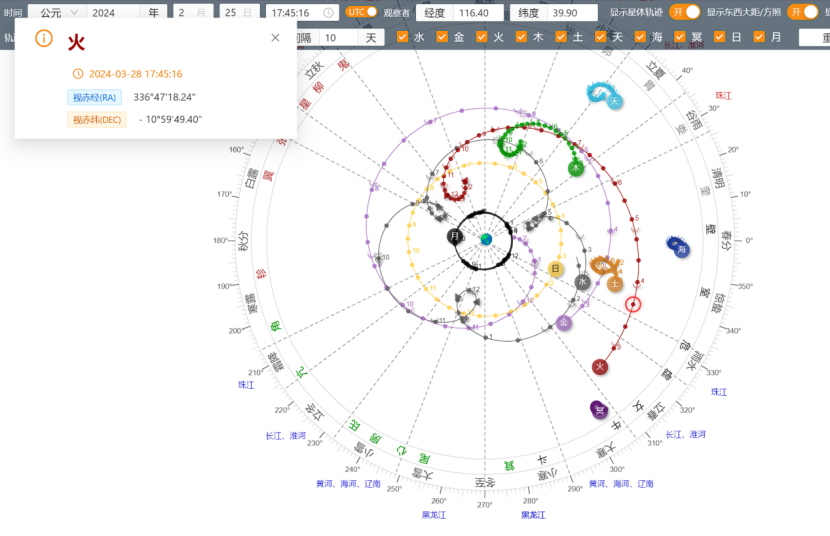Select the cyan 天 (Uranus) planet marker
The image size is (830, 536).
click(x=615, y=101)
